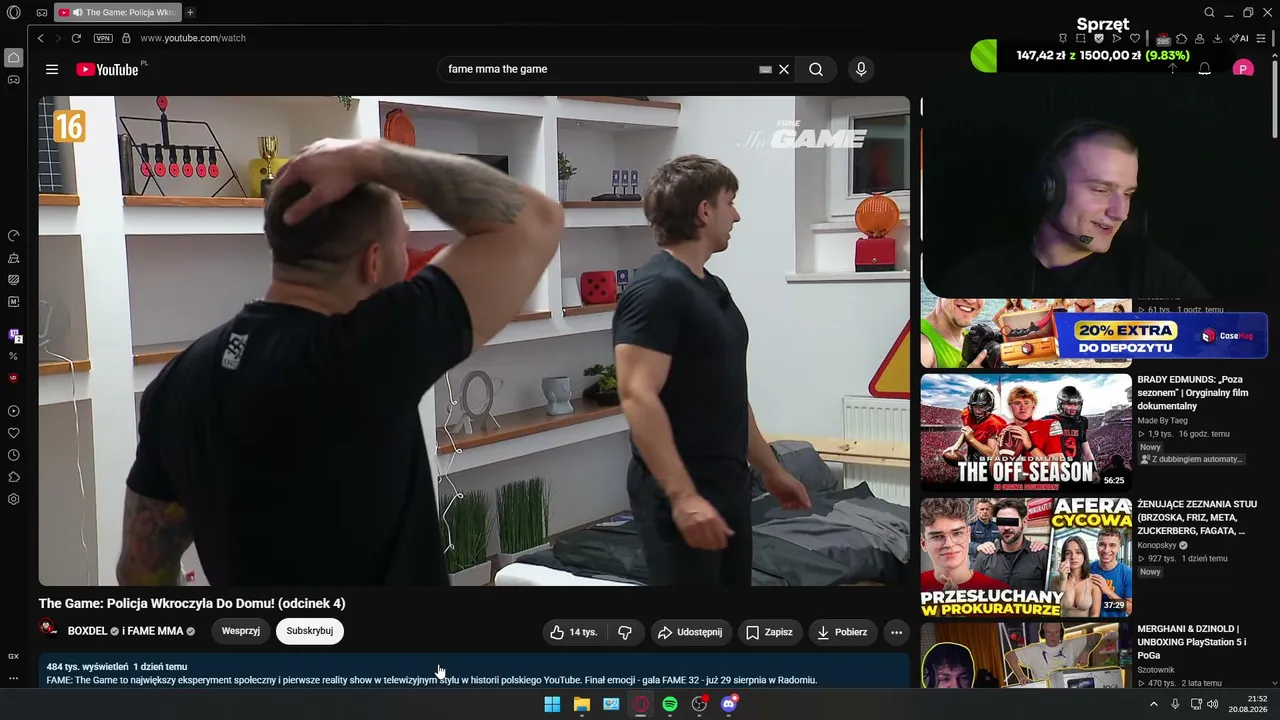Image resolution: width=1280 pixels, height=720 pixels.
Task: Add page to bookmarks with the heart
Action: pyautogui.click(x=1135, y=38)
